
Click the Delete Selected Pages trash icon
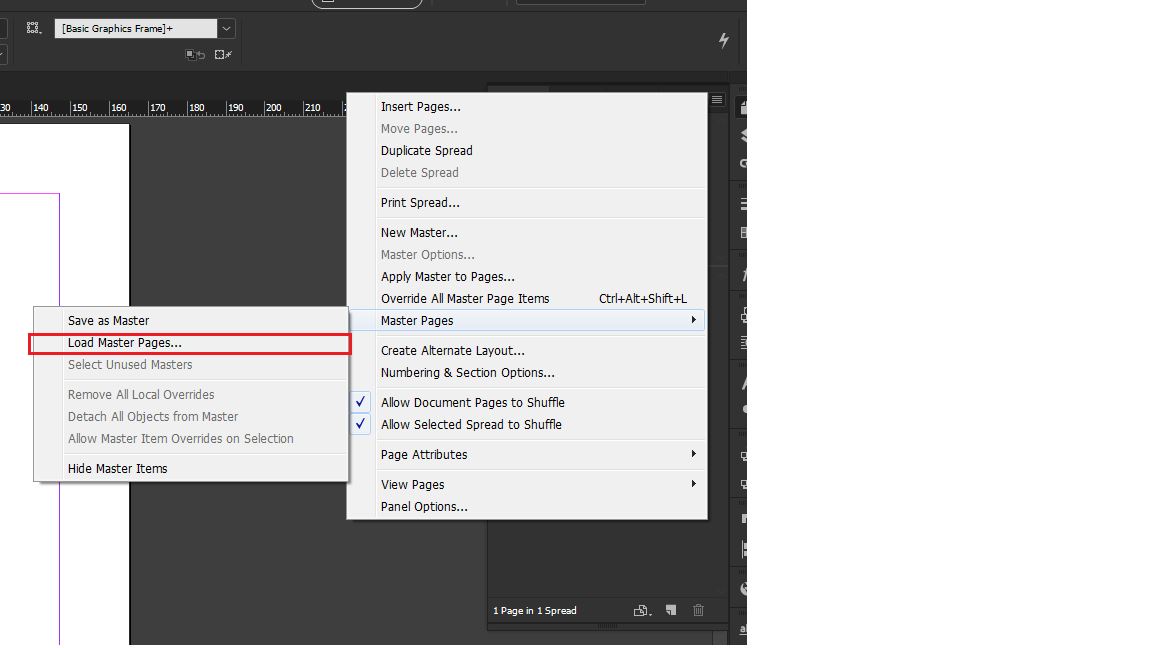[699, 610]
